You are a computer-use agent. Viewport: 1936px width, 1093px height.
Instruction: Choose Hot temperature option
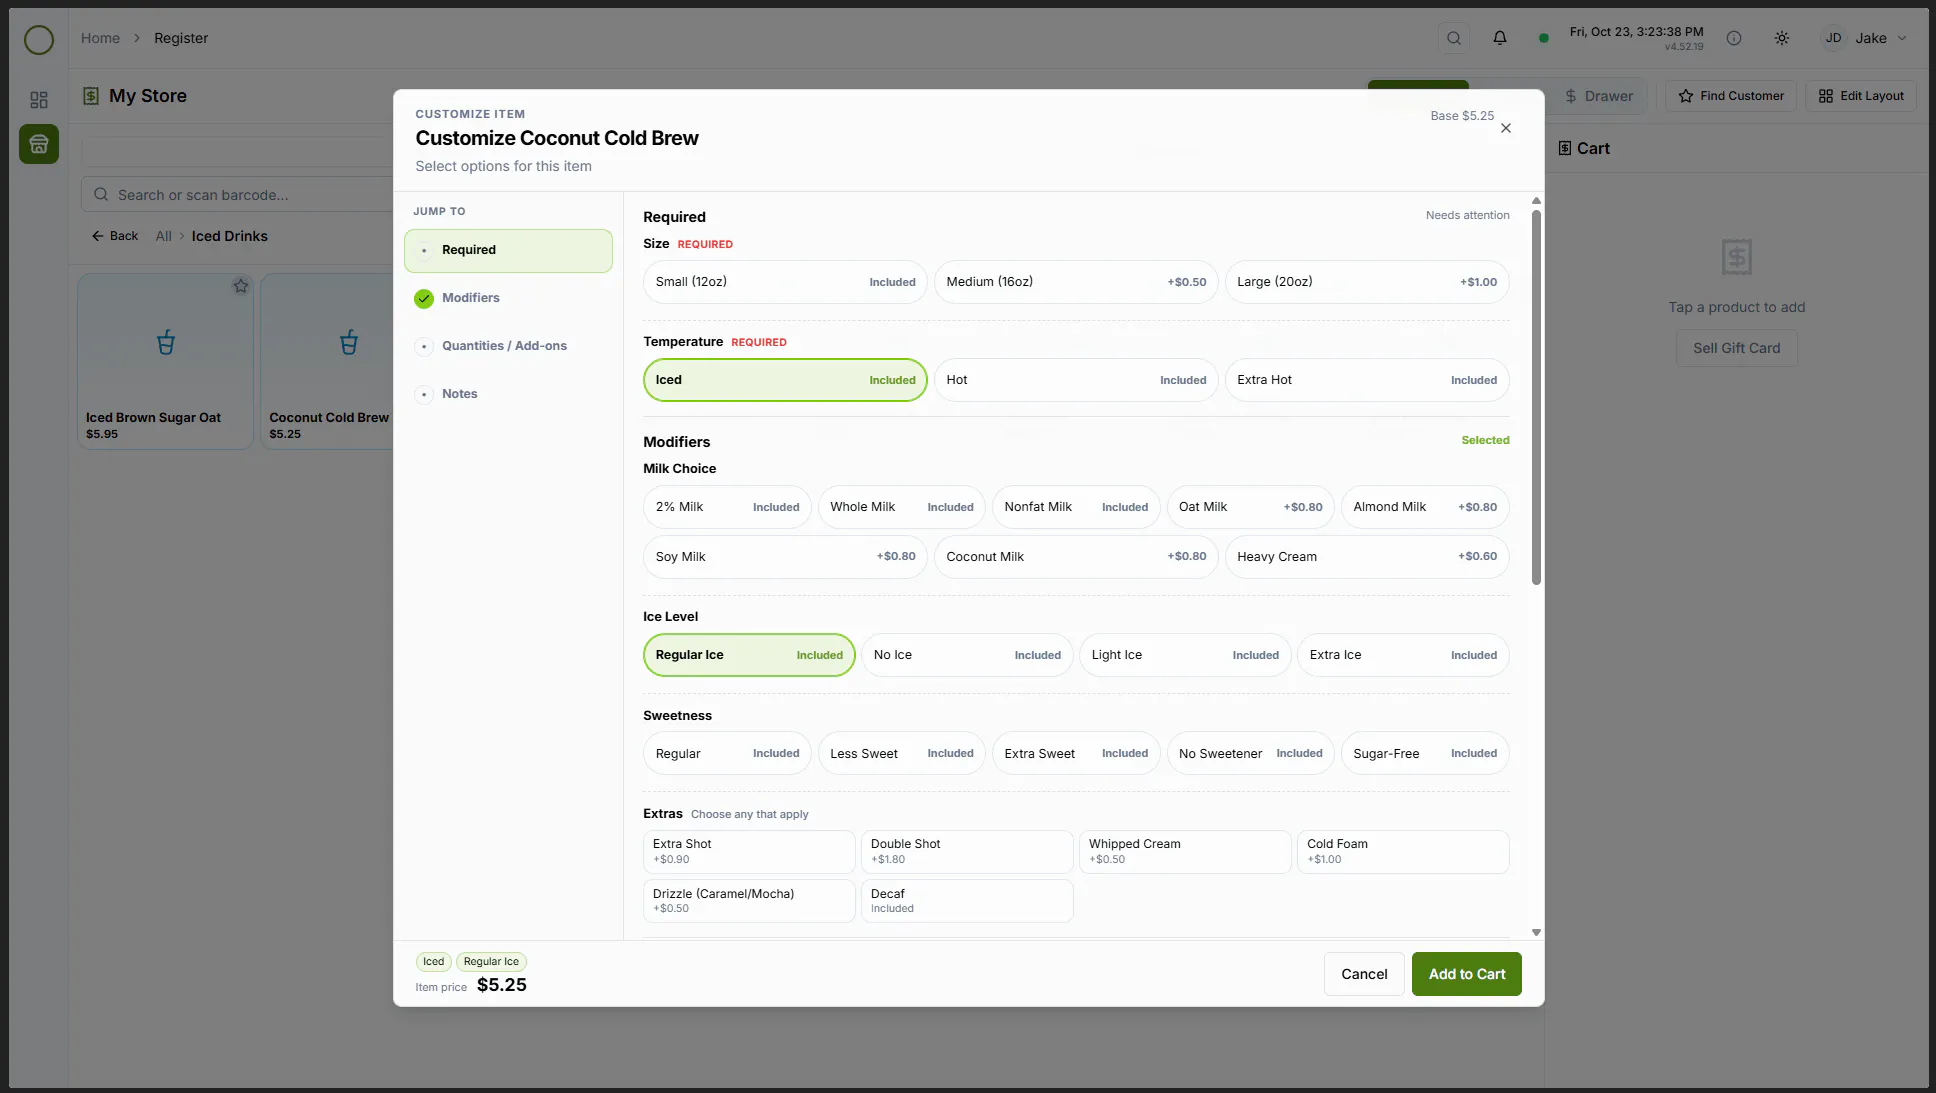tap(1076, 380)
